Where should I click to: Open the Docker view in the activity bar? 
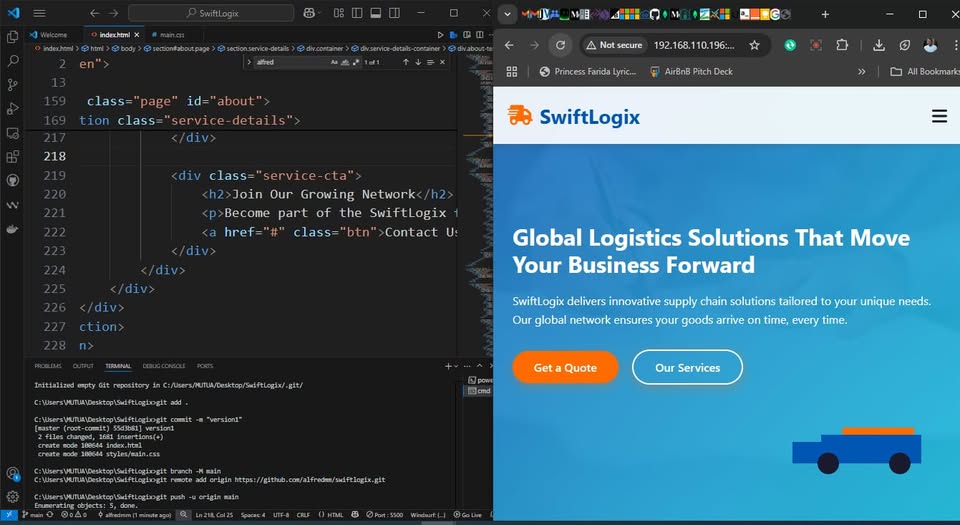(x=12, y=229)
